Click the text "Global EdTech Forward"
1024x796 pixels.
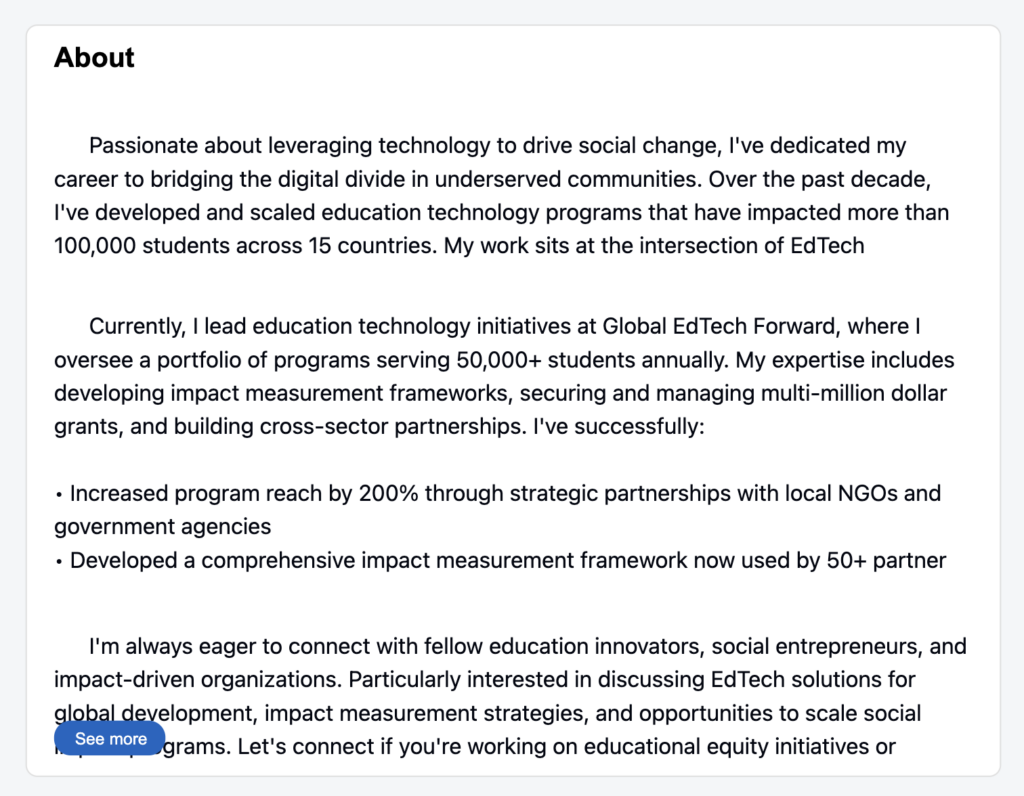[x=718, y=326]
